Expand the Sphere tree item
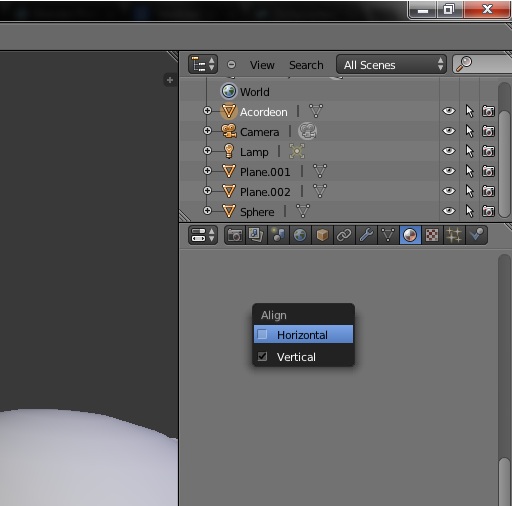The width and height of the screenshot is (512, 506). pos(207,211)
